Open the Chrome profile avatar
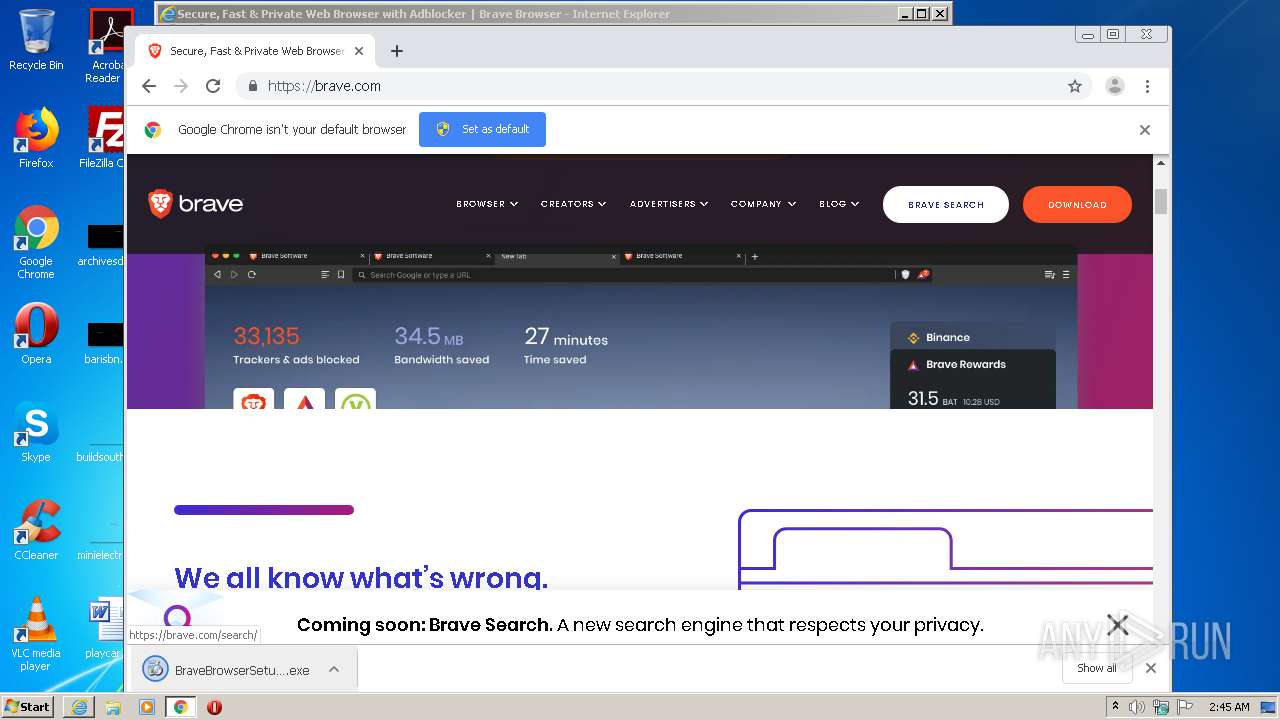This screenshot has height=720, width=1280. [x=1115, y=86]
